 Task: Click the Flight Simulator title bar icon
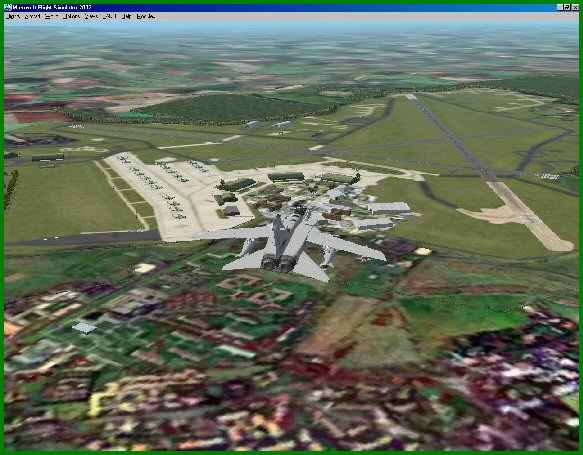(7, 7)
